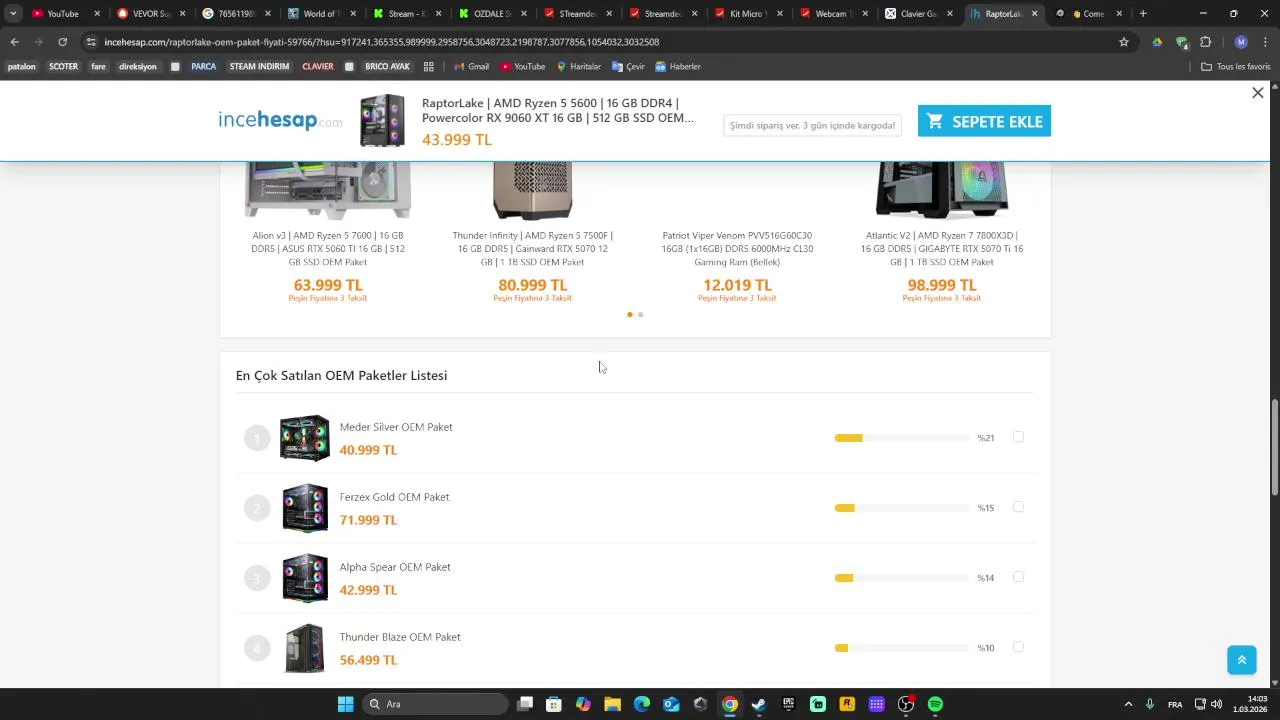
Task: Click the SEPETE EKLE cart button
Action: coord(984,121)
